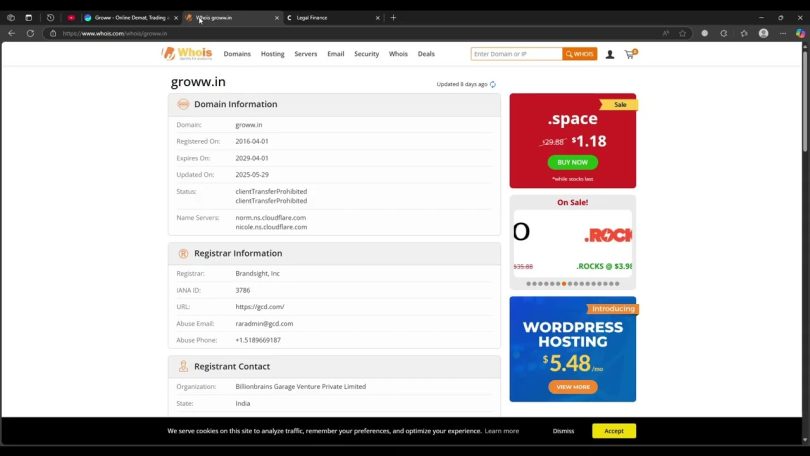Click the site info lock icon in address bar
Screen dimensions: 810x456
pos(53,33)
